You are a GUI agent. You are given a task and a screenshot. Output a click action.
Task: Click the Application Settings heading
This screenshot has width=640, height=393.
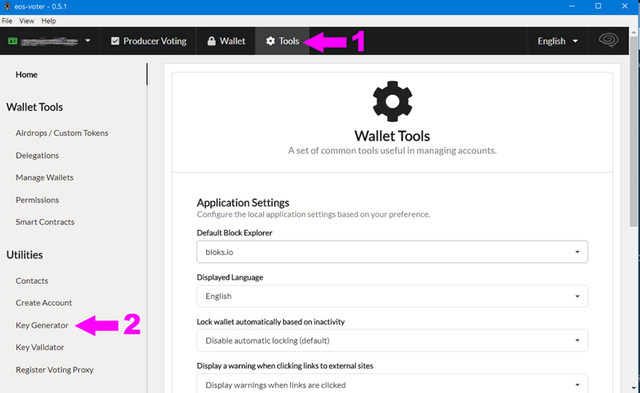(x=243, y=202)
